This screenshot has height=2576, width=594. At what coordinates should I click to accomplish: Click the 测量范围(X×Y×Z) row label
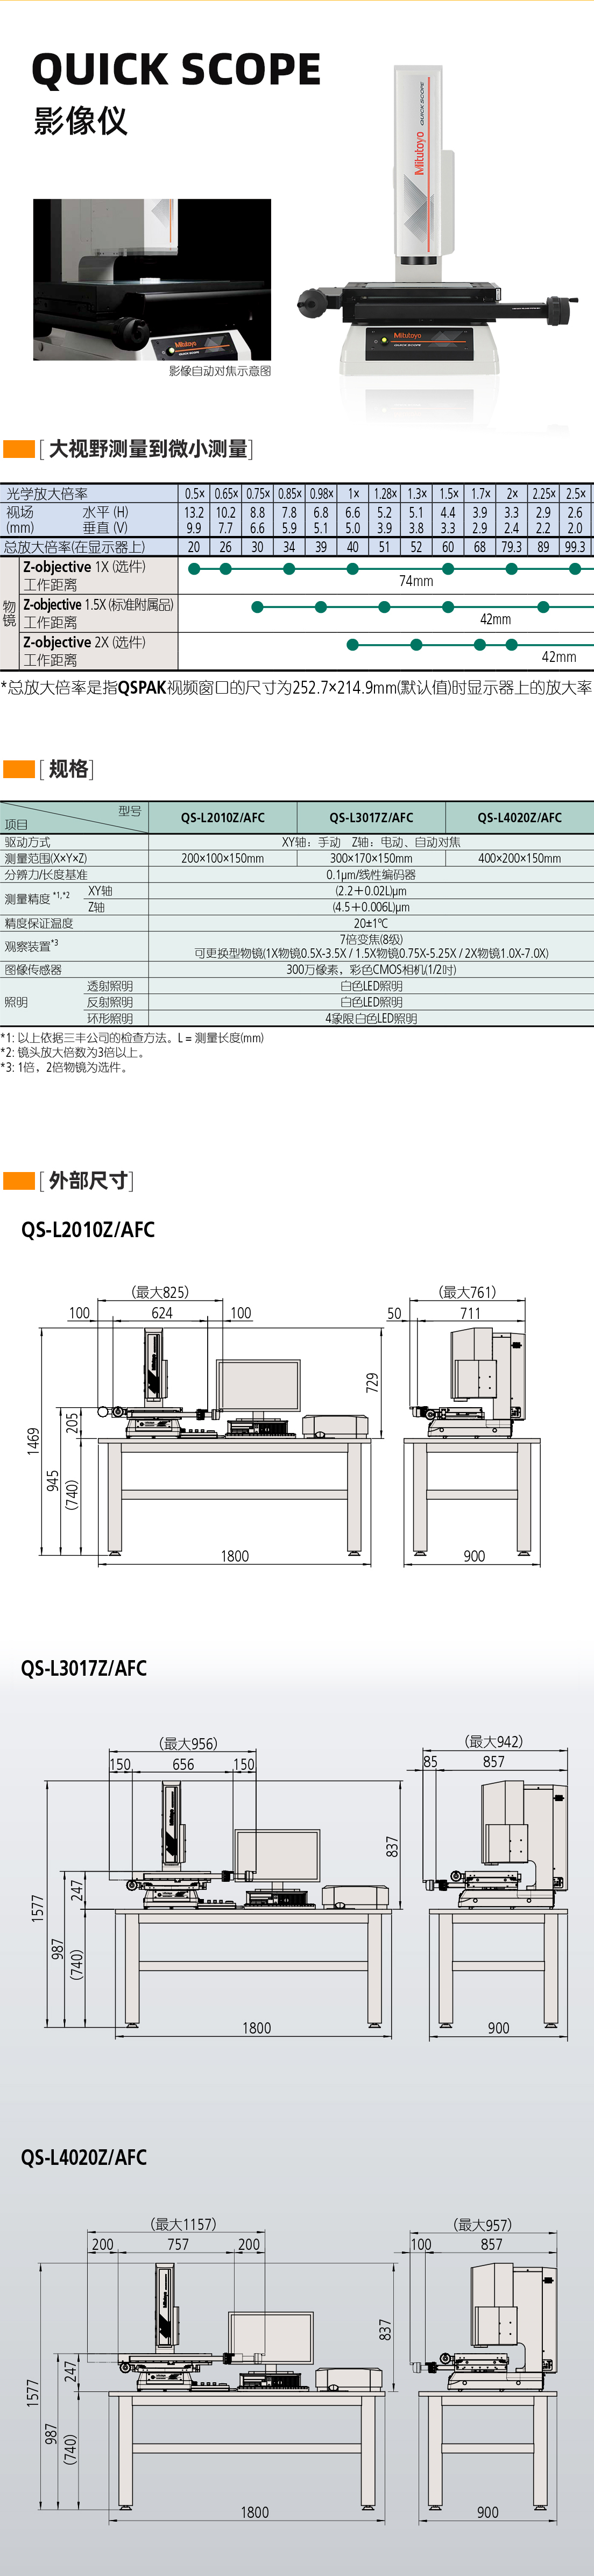(x=46, y=858)
